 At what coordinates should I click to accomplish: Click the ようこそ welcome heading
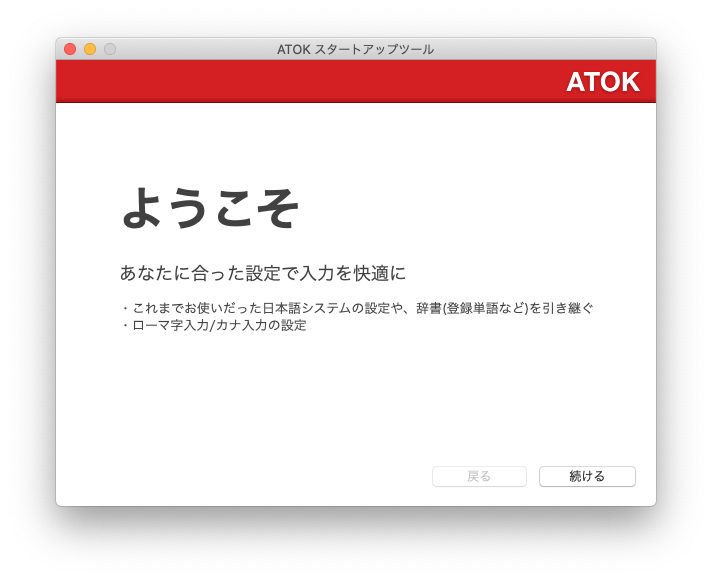tap(210, 208)
